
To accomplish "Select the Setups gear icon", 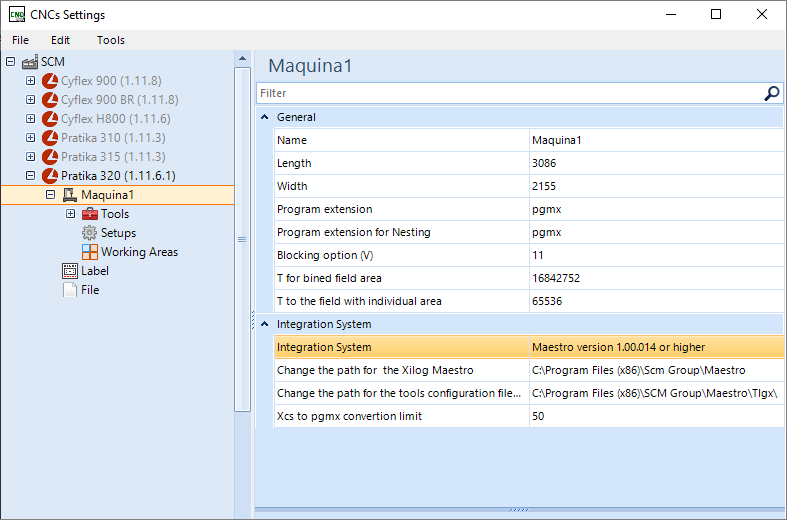I will (90, 233).
